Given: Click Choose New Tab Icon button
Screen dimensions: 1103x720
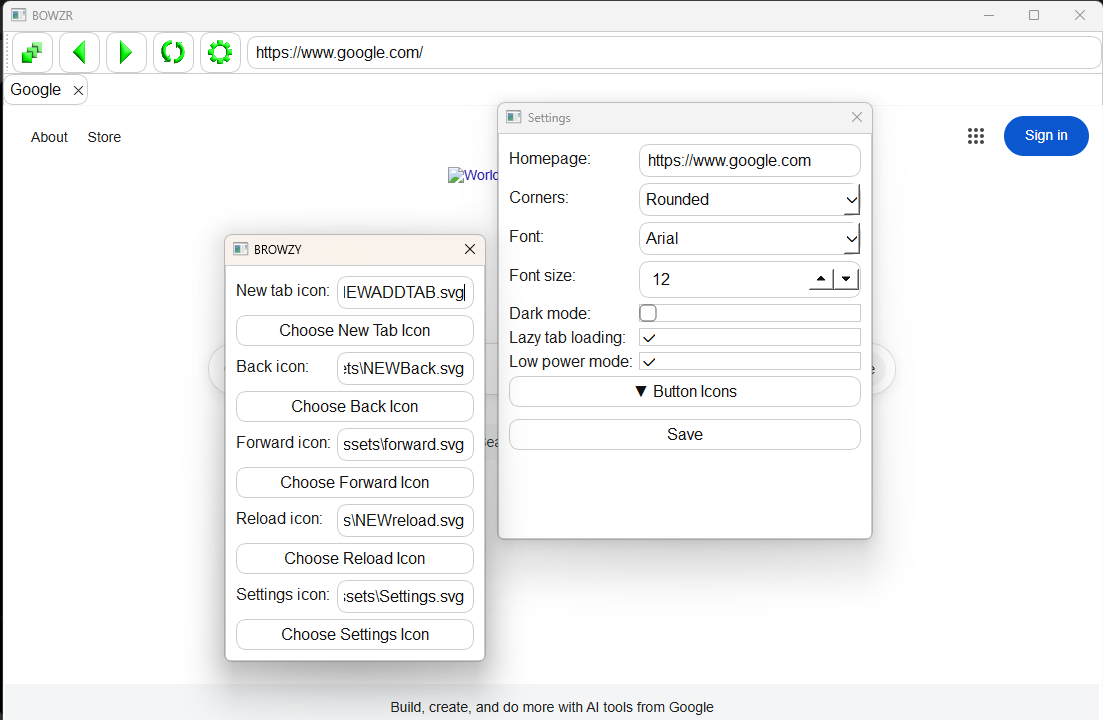Looking at the screenshot, I should pos(355,330).
